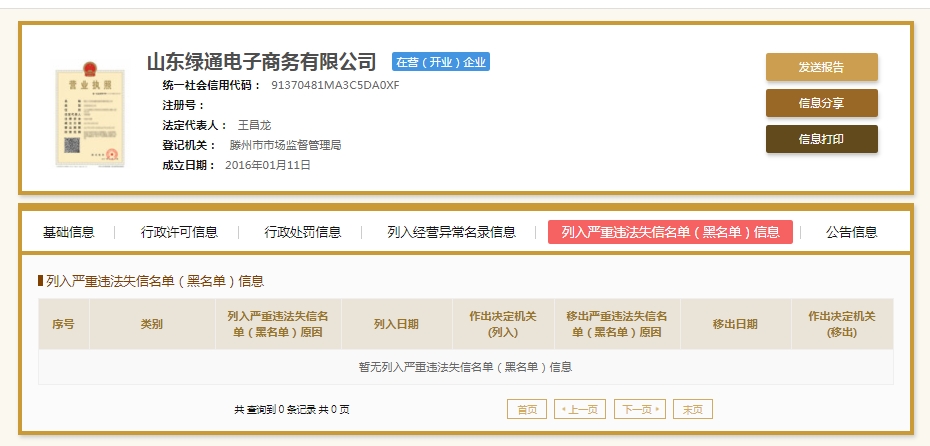Select the 行政处罚信息 tab
930x446 pixels.
[302, 232]
